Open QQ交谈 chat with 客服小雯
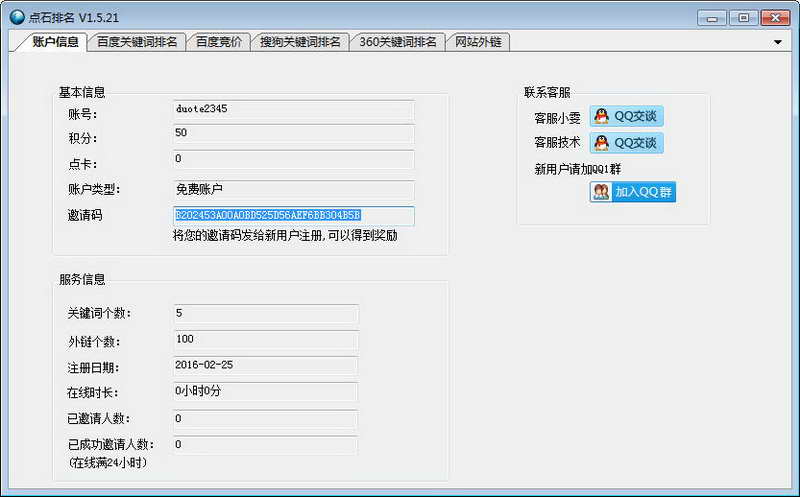Viewport: 800px width, 497px height. [626, 117]
